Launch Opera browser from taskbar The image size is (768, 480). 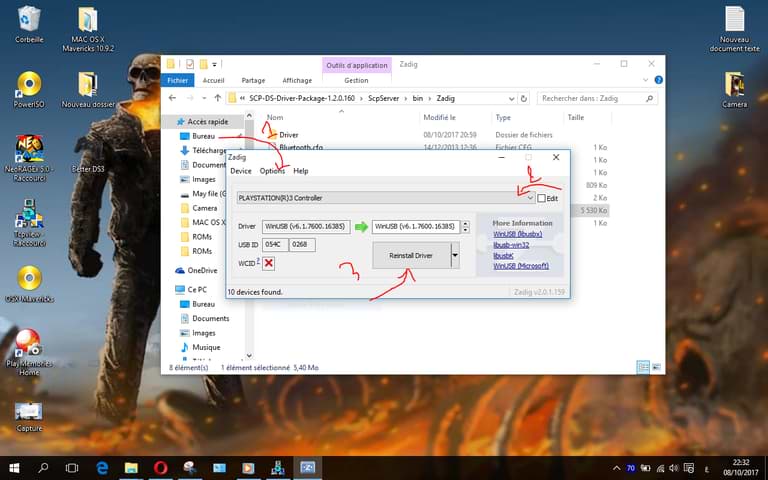tap(160, 468)
